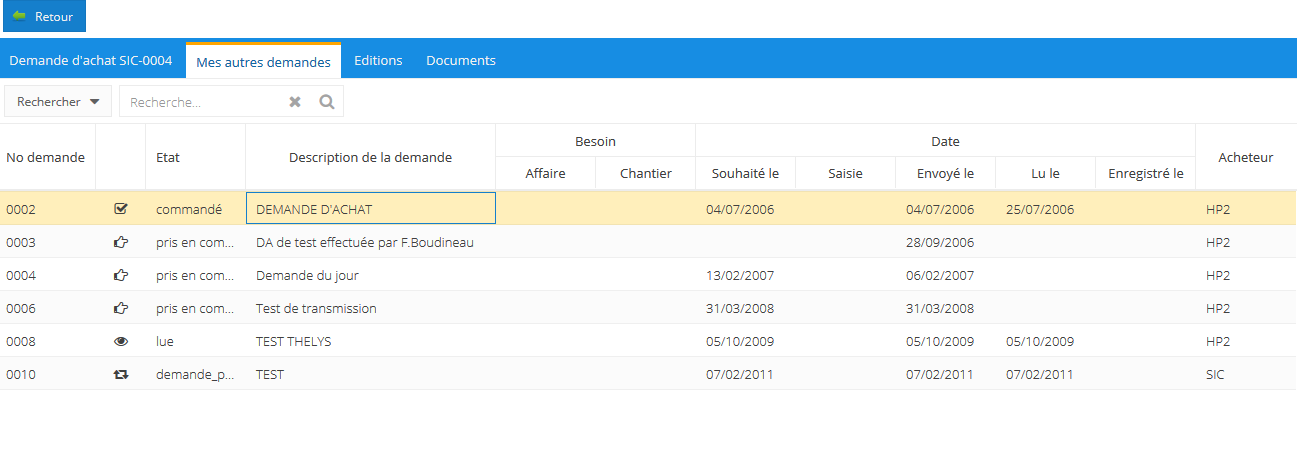The width and height of the screenshot is (1297, 452).
Task: Expand the Rechercher dropdown
Action: pos(58,101)
